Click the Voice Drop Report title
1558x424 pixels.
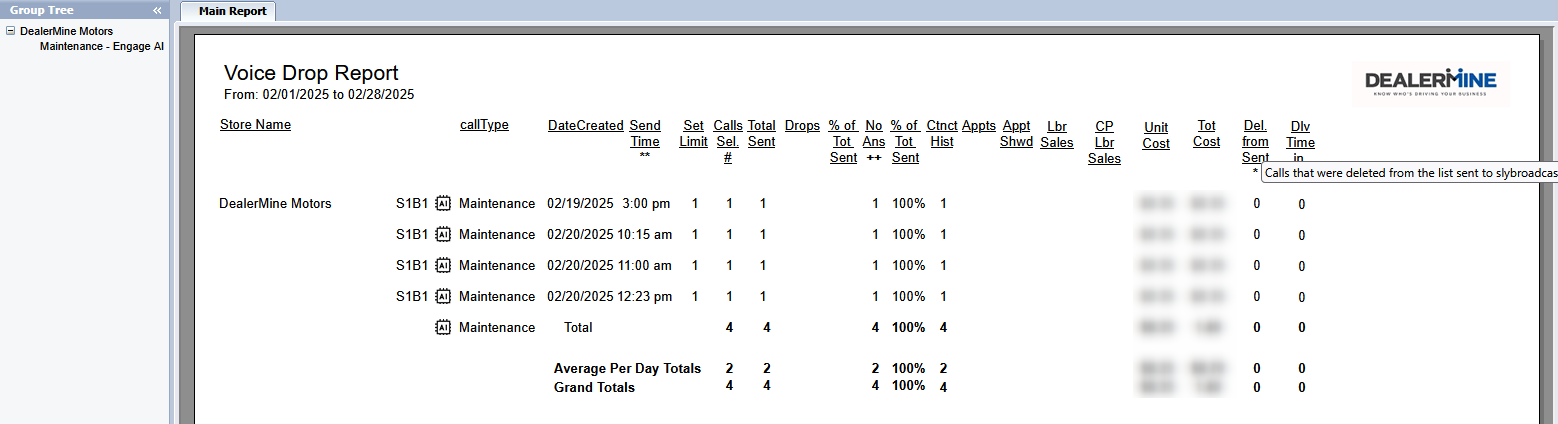click(311, 73)
